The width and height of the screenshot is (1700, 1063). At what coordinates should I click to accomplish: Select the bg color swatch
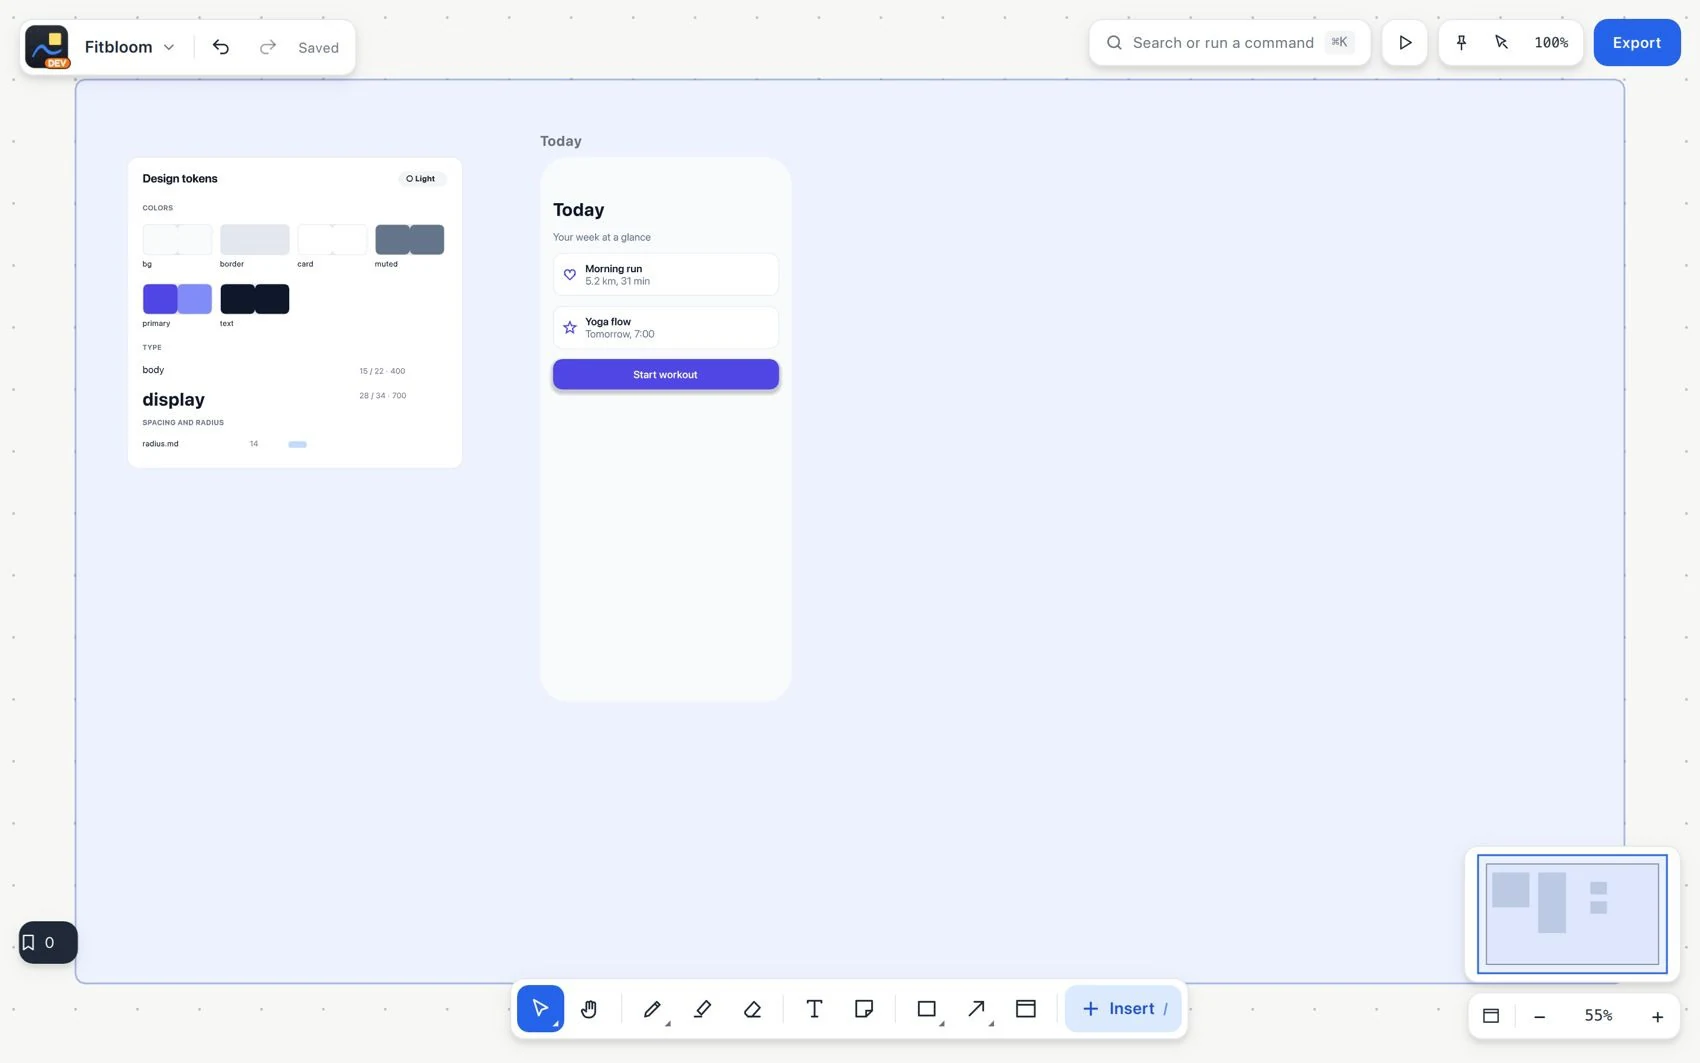point(177,239)
